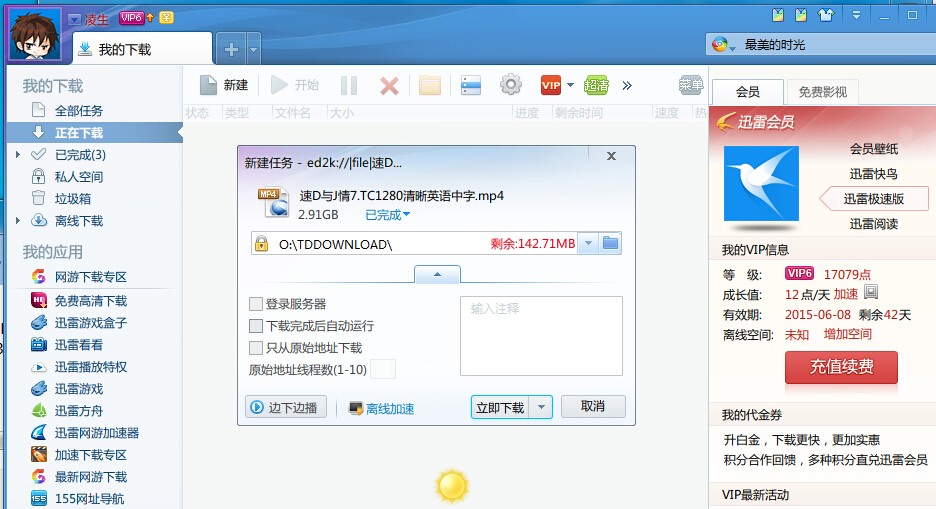Open 私人空间 in sidebar

[x=79, y=177]
